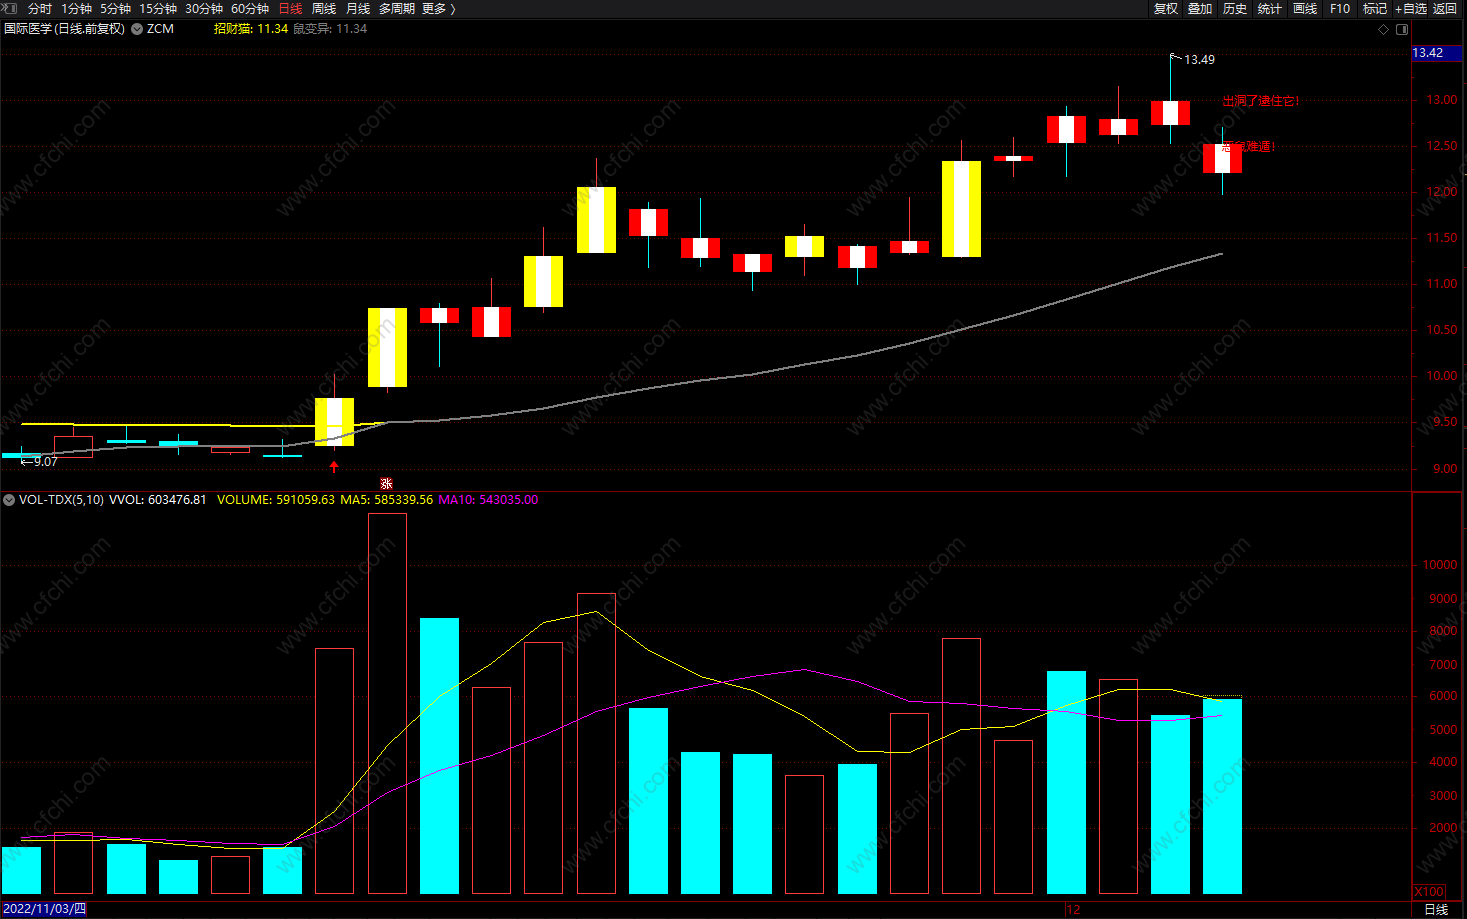Expand the VOL-TDX indicator dropdown
1467x919 pixels.
tap(9, 500)
